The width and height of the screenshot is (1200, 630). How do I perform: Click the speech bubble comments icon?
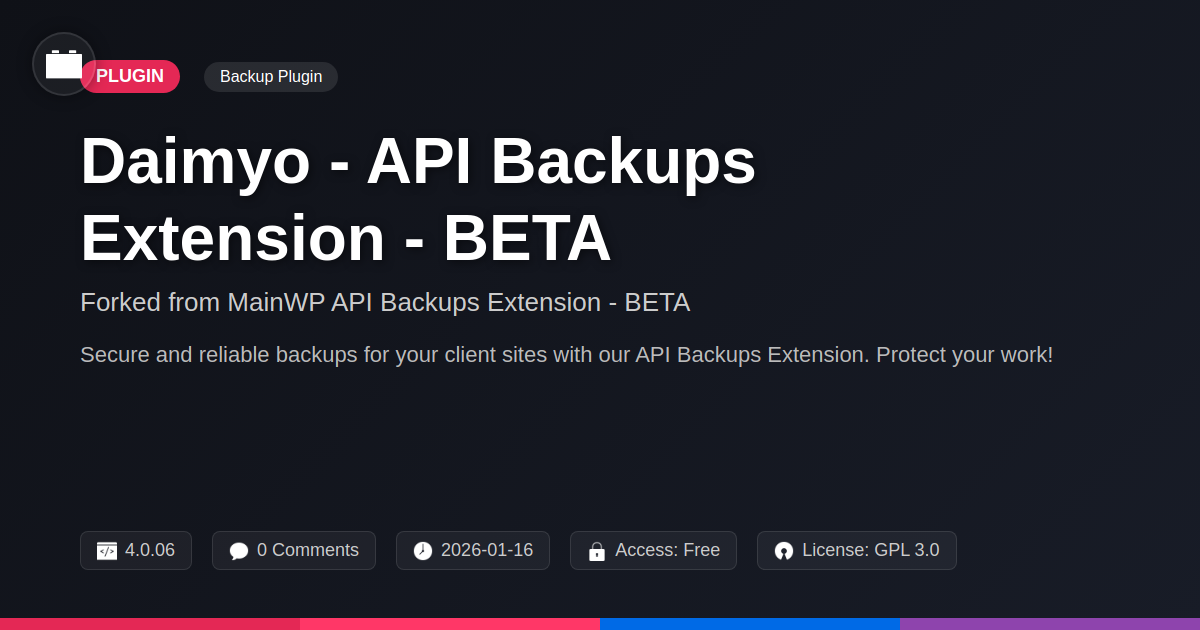click(x=238, y=551)
